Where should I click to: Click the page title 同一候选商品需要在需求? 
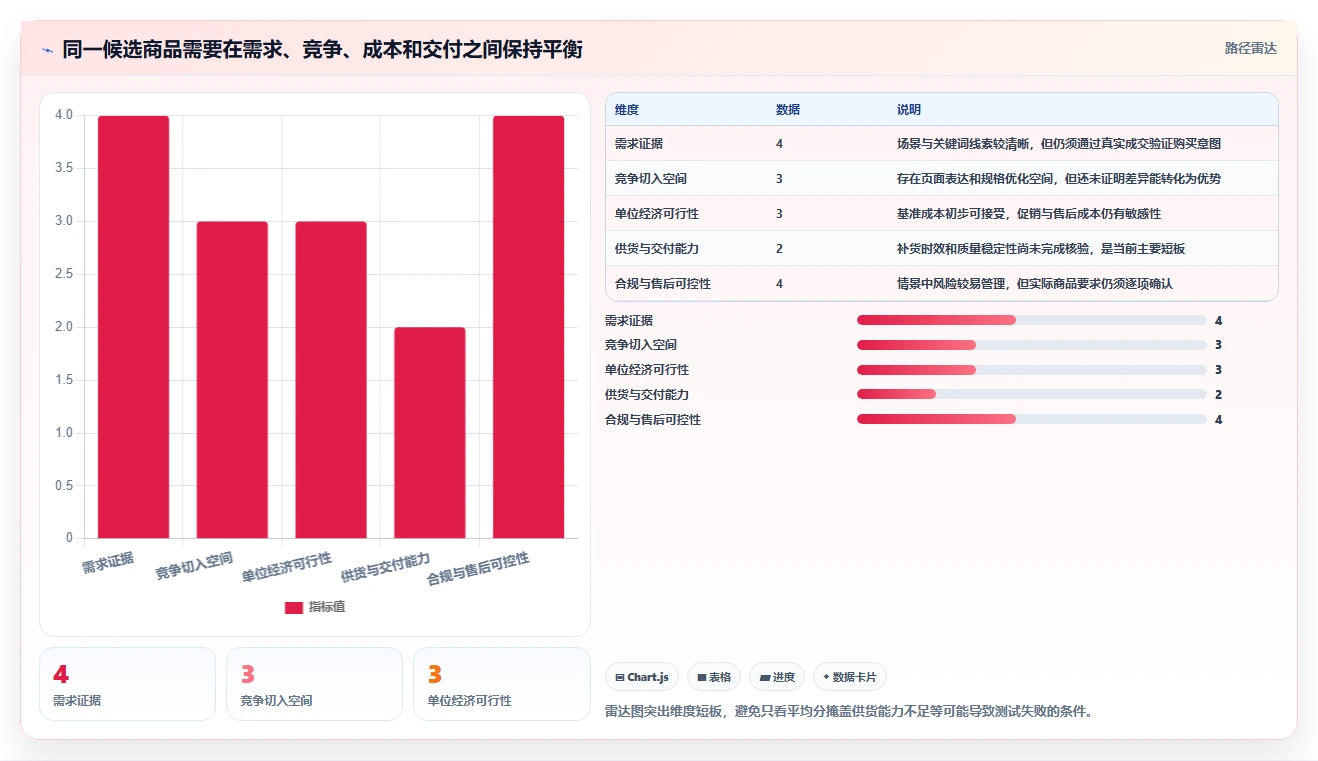(322, 50)
